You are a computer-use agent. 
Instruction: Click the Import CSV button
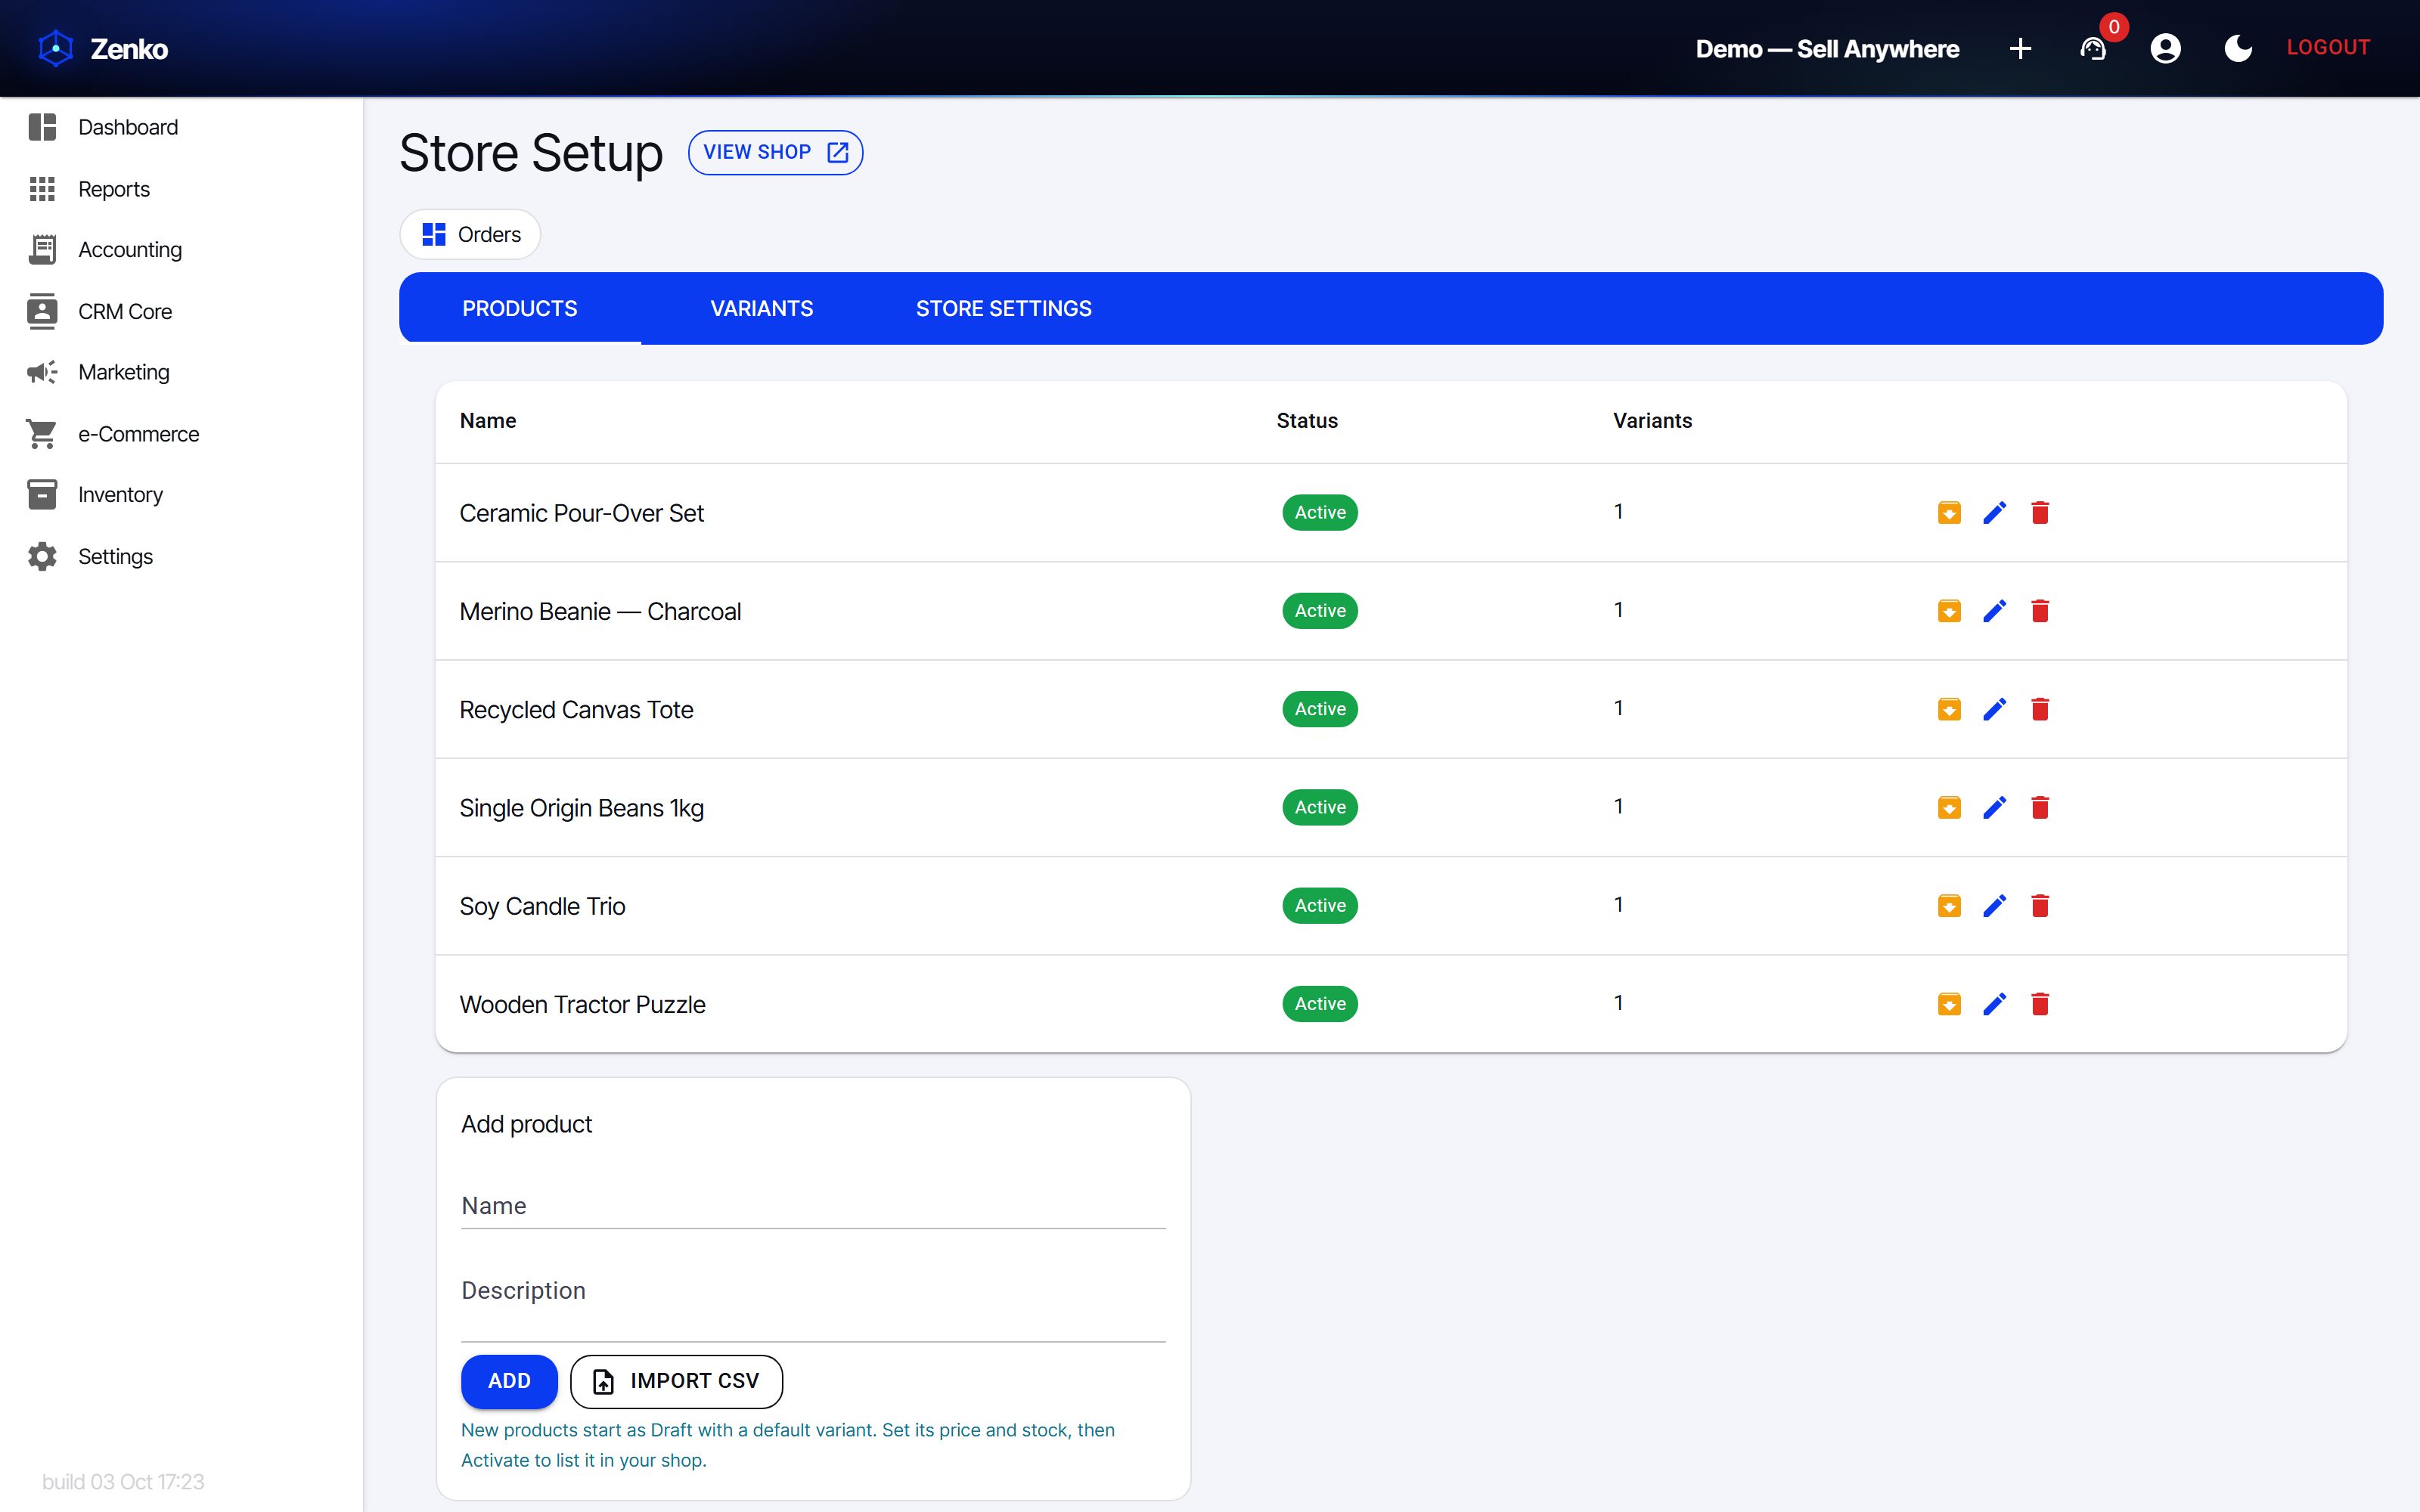click(x=676, y=1381)
